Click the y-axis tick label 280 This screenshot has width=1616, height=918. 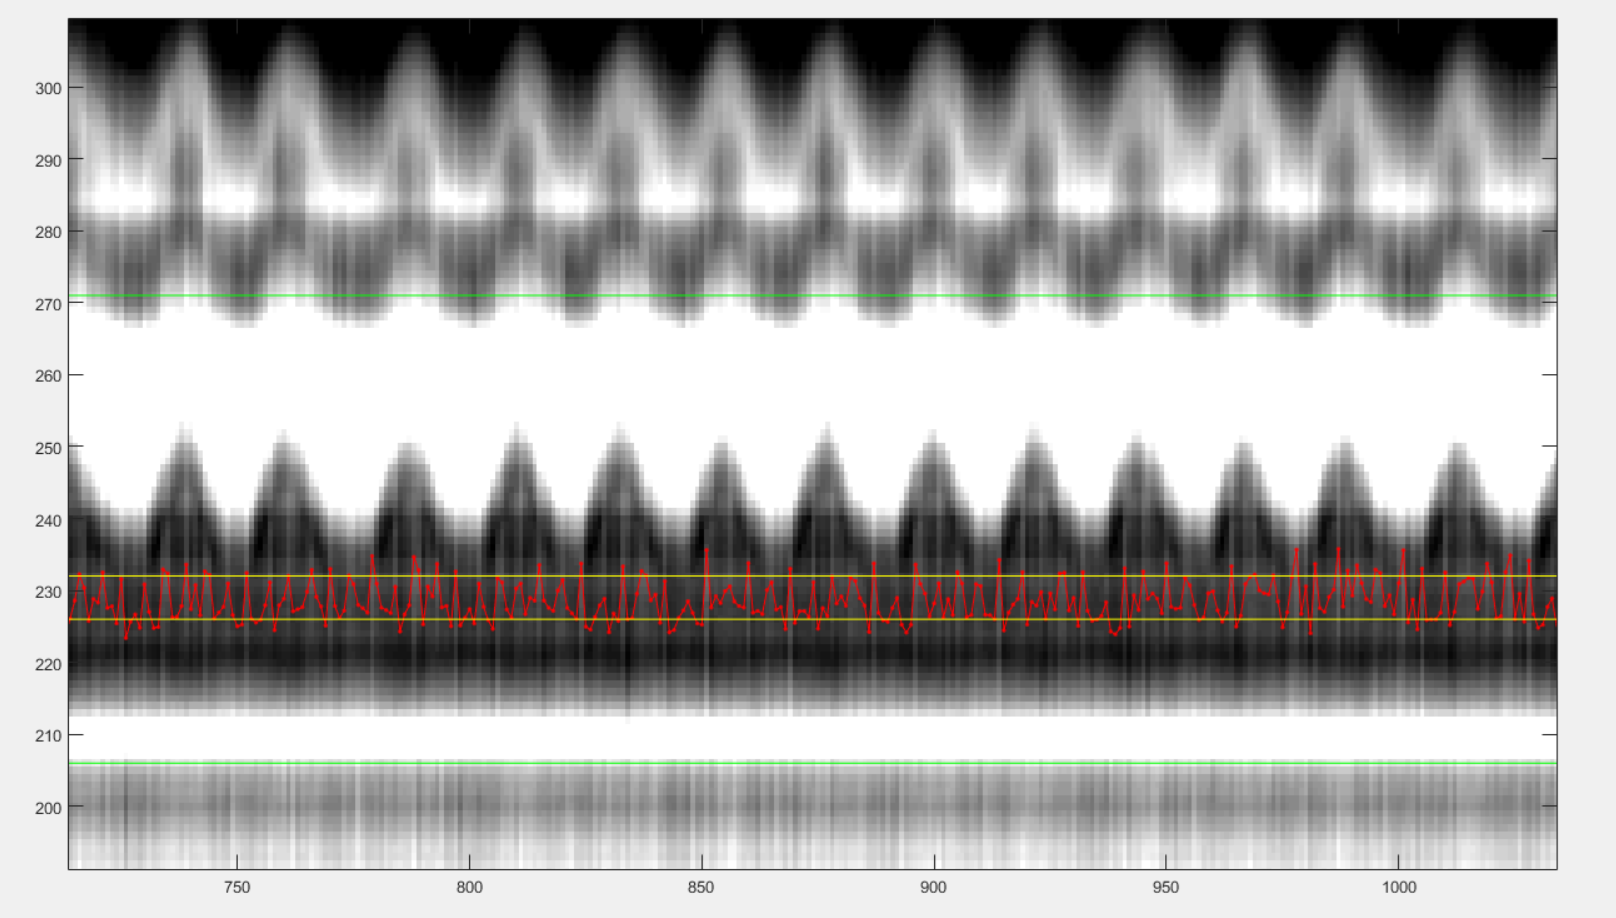pyautogui.click(x=48, y=232)
